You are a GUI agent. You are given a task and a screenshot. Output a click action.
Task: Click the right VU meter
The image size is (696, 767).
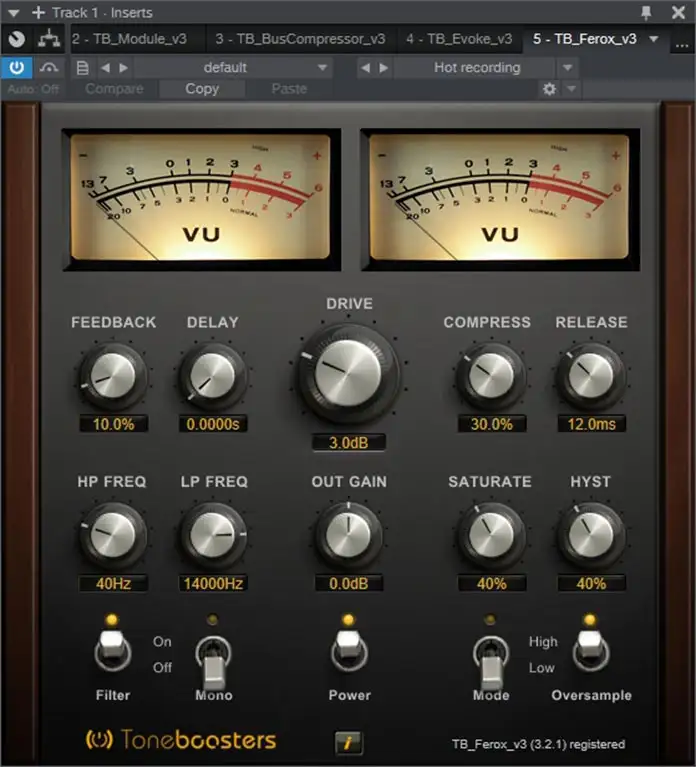click(x=499, y=198)
